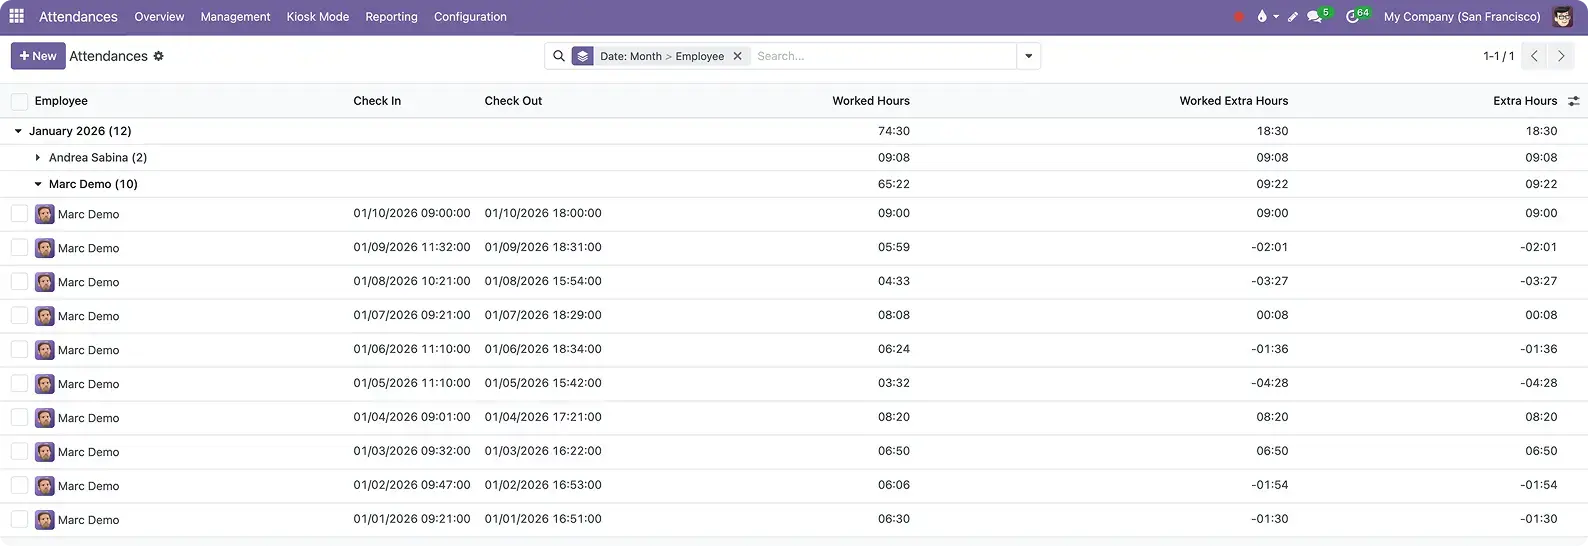Open the Reporting menu
1588x546 pixels.
point(391,17)
